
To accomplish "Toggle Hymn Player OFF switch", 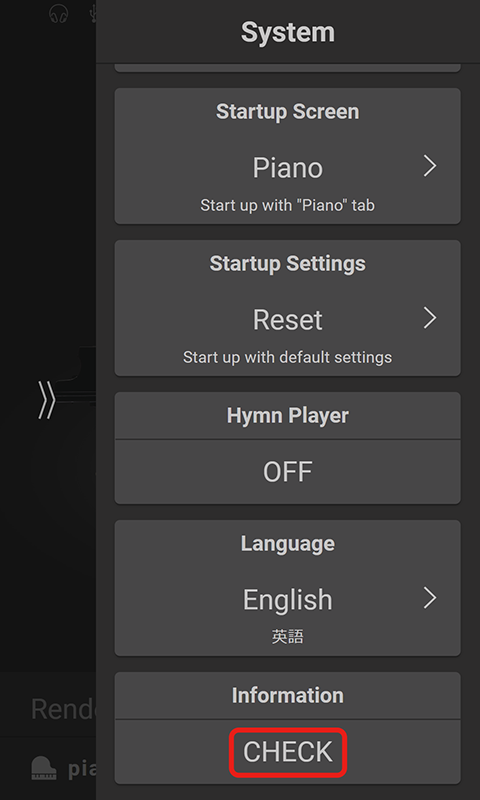I will coord(288,472).
